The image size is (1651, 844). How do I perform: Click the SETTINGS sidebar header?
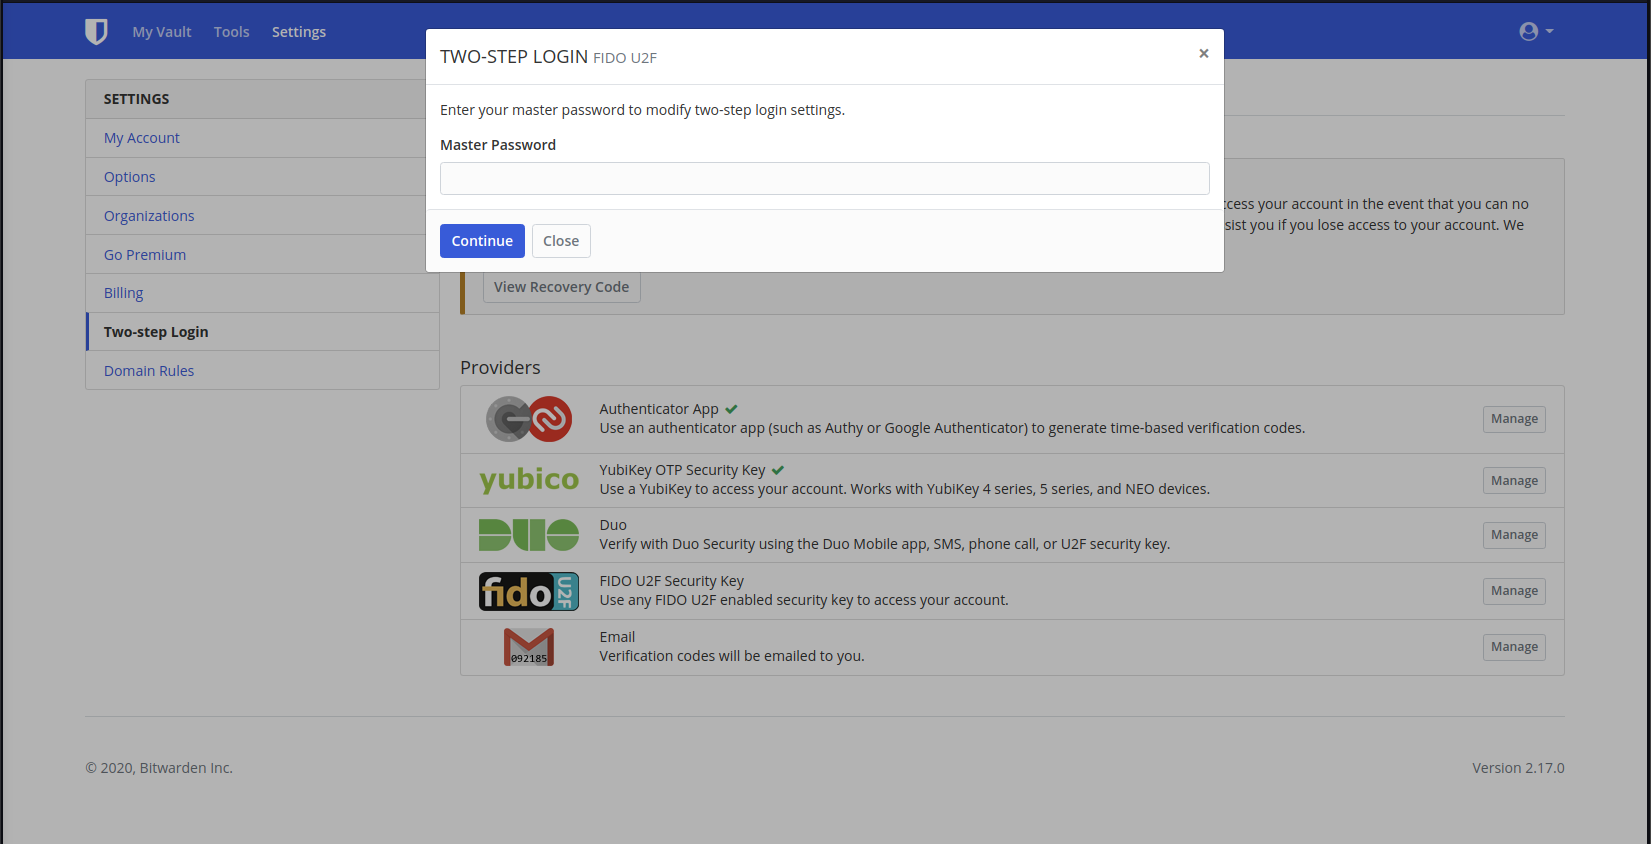pyautogui.click(x=137, y=99)
